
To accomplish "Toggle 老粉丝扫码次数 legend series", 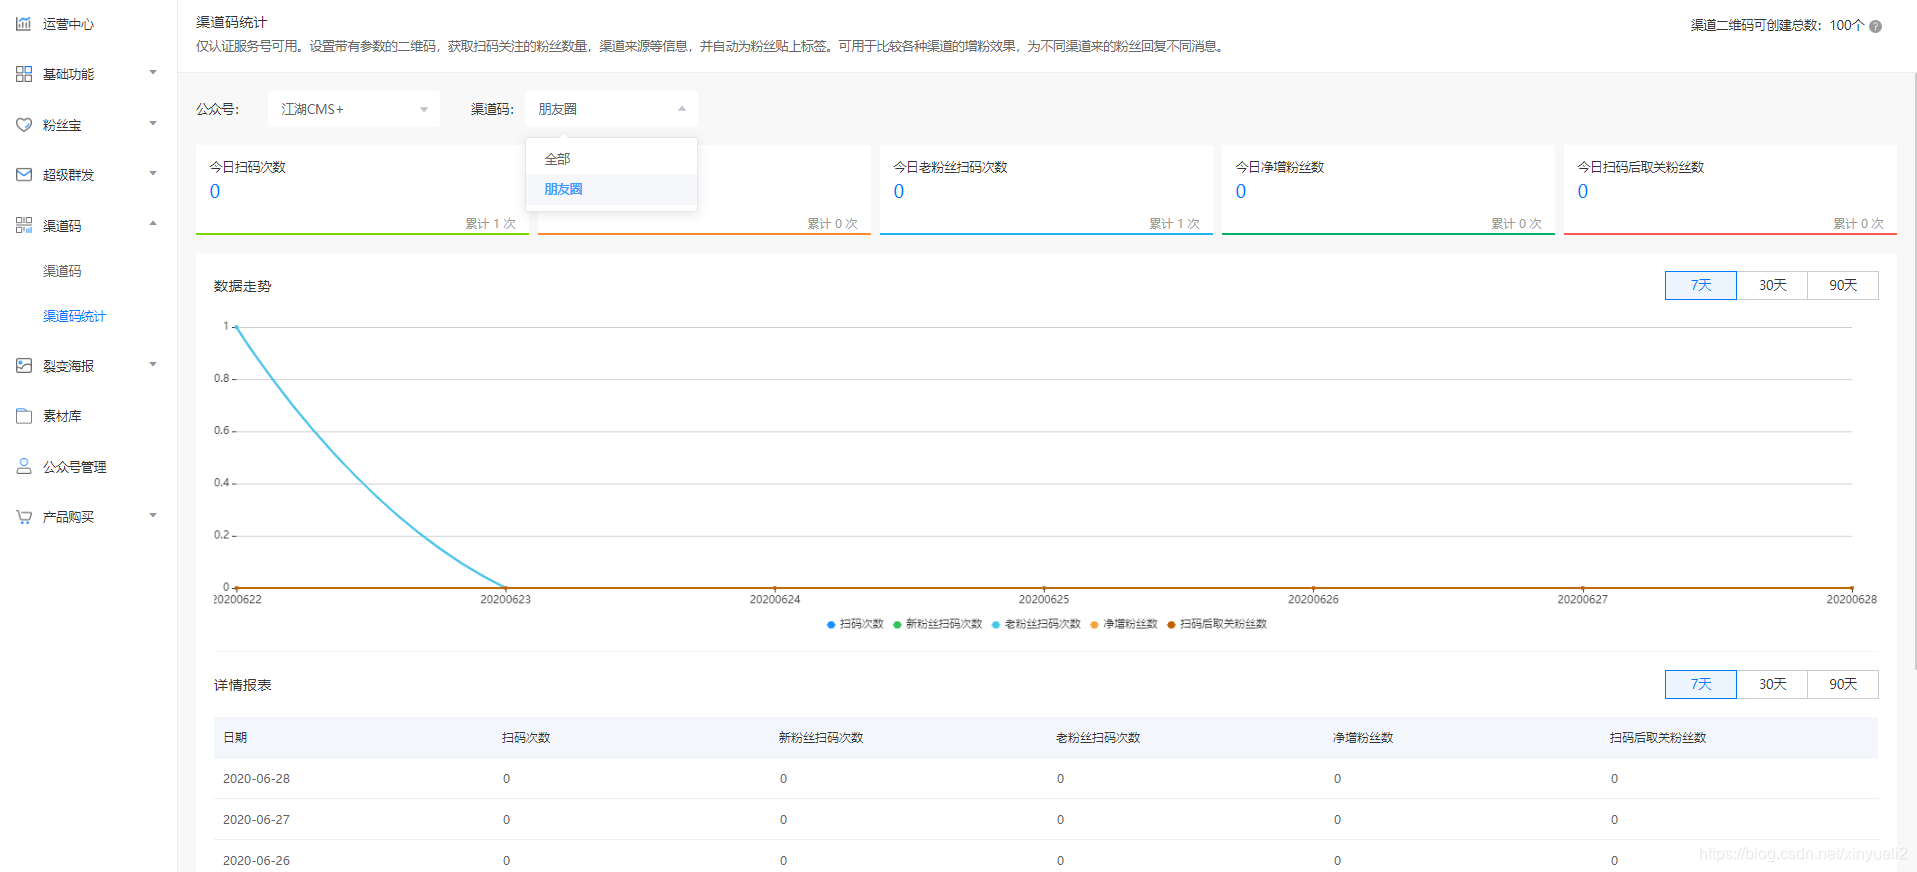I will click(1037, 624).
